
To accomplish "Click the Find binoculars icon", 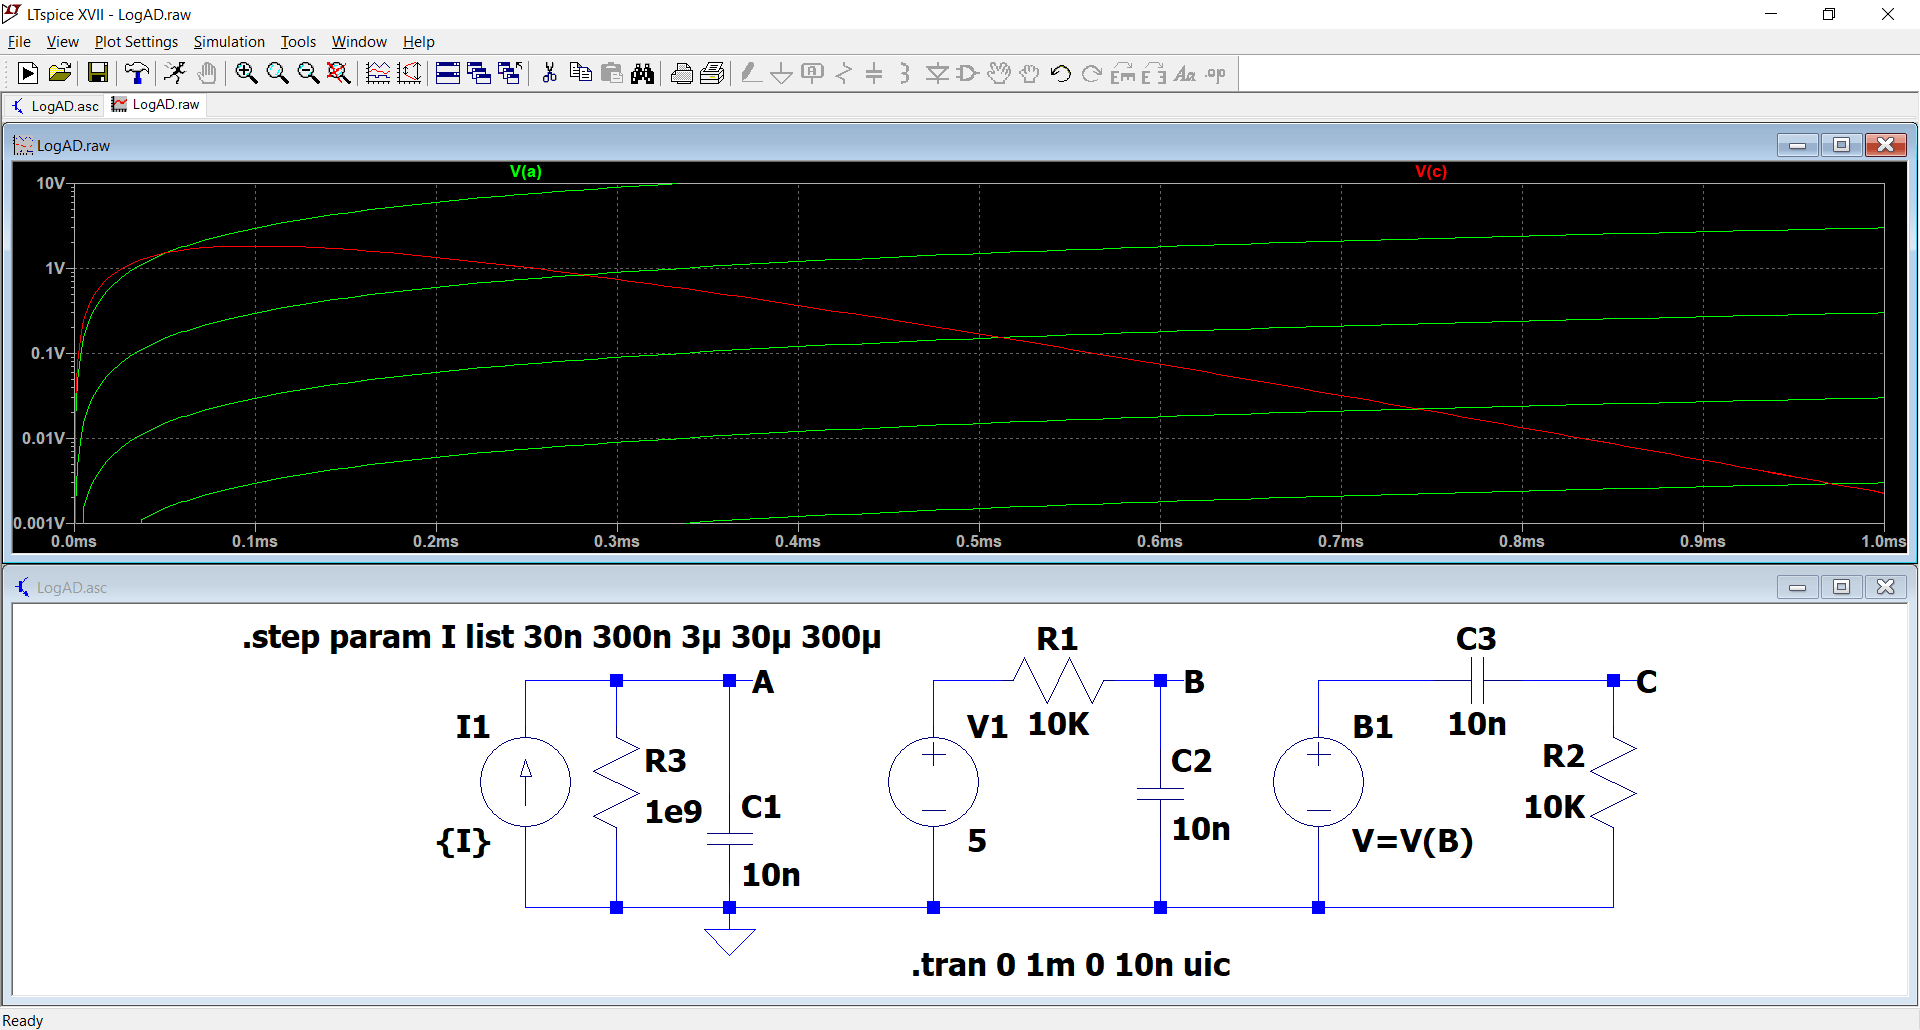I will point(643,73).
